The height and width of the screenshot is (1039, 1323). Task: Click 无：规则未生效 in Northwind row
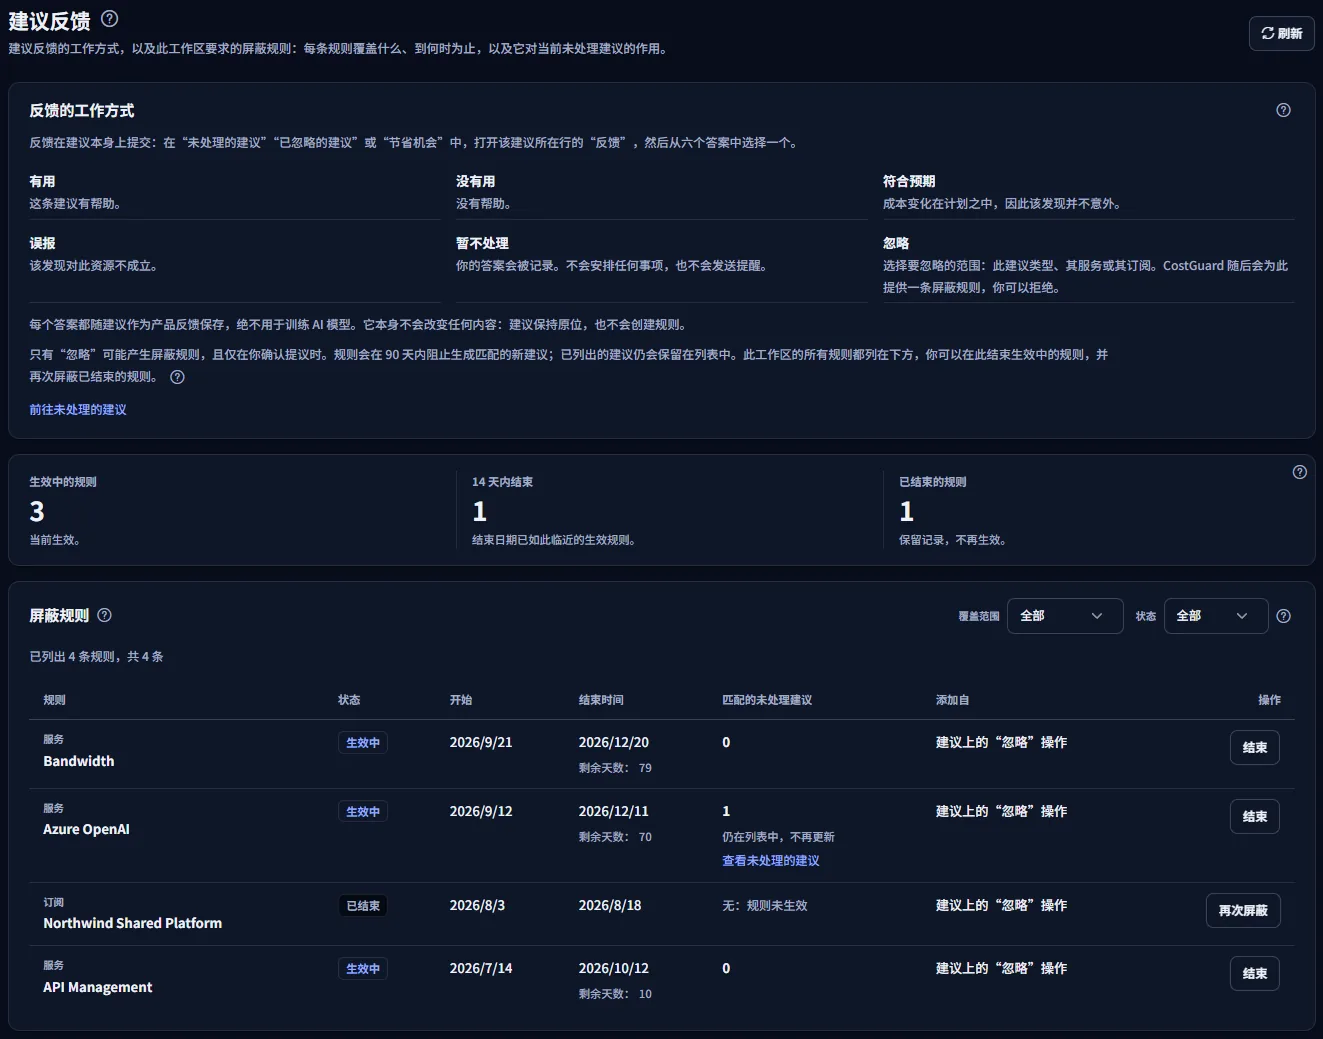764,906
